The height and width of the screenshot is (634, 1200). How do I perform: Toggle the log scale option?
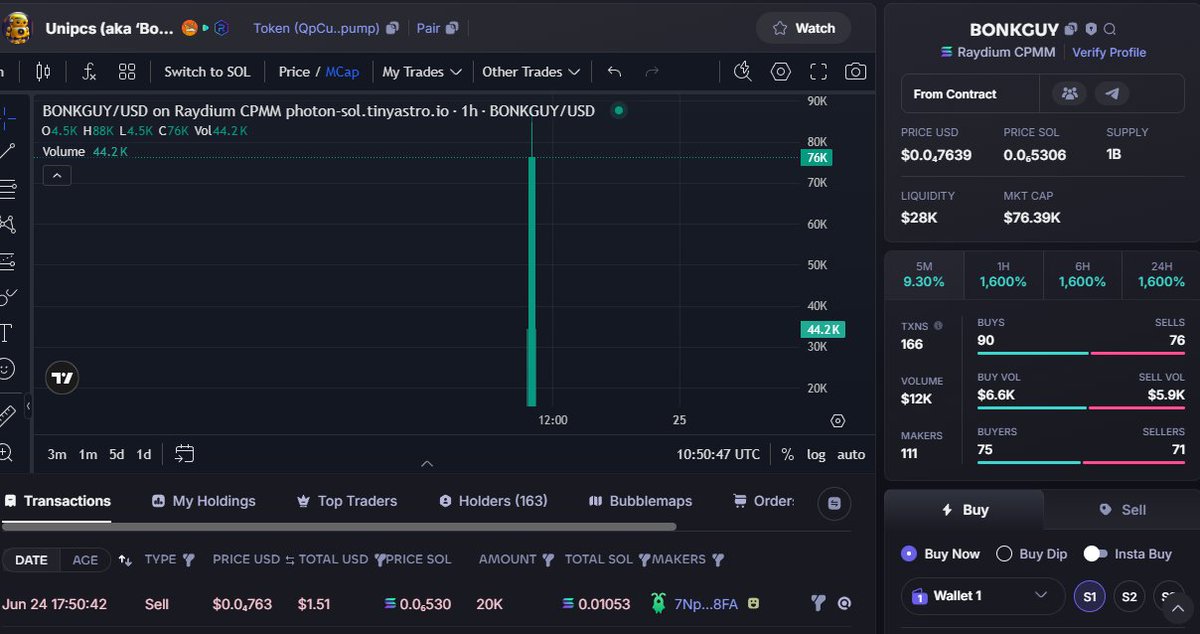(x=816, y=454)
